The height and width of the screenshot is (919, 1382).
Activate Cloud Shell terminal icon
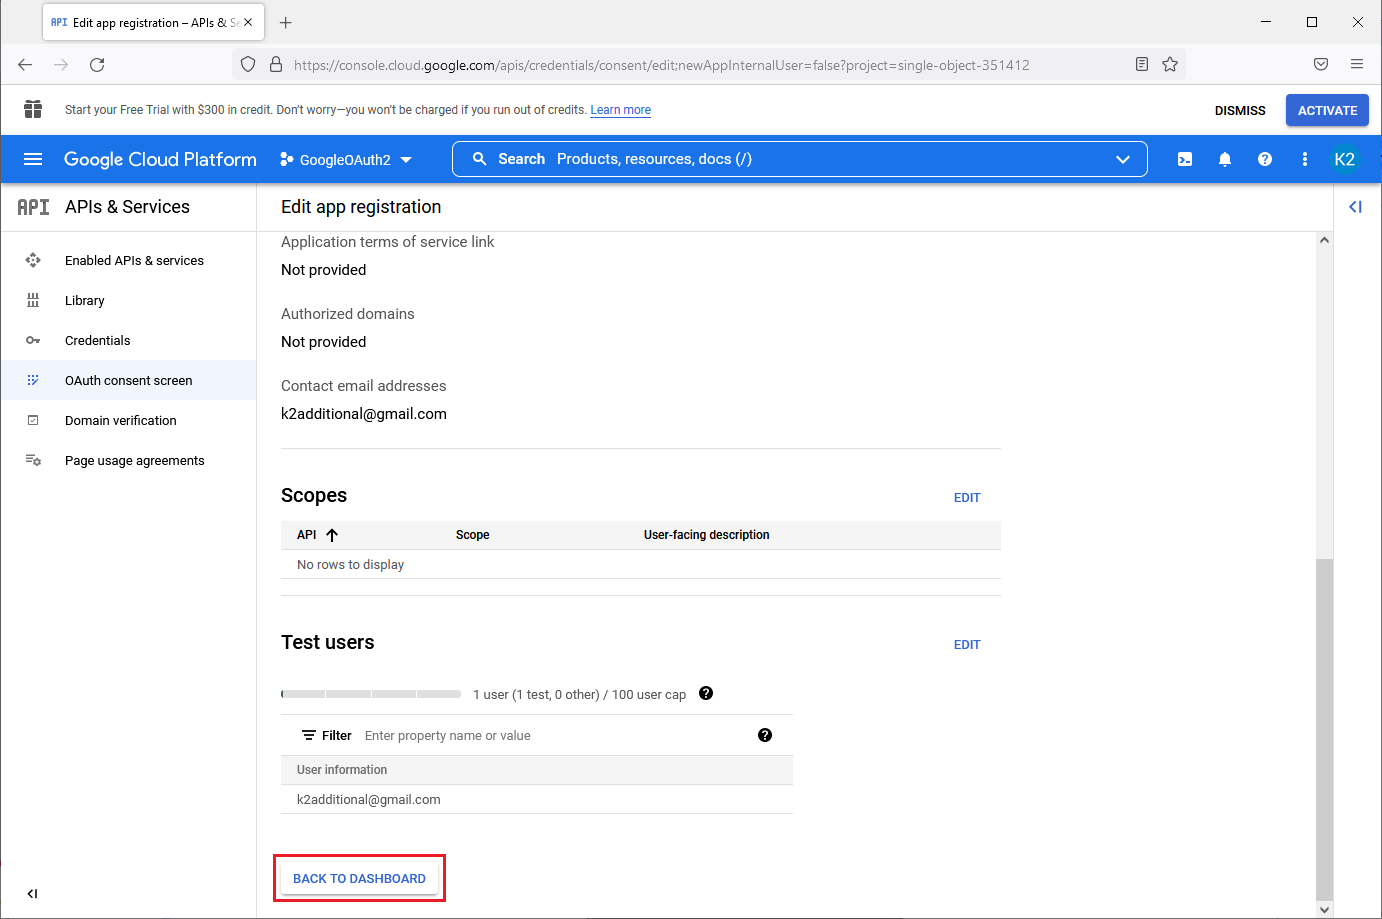click(1185, 159)
